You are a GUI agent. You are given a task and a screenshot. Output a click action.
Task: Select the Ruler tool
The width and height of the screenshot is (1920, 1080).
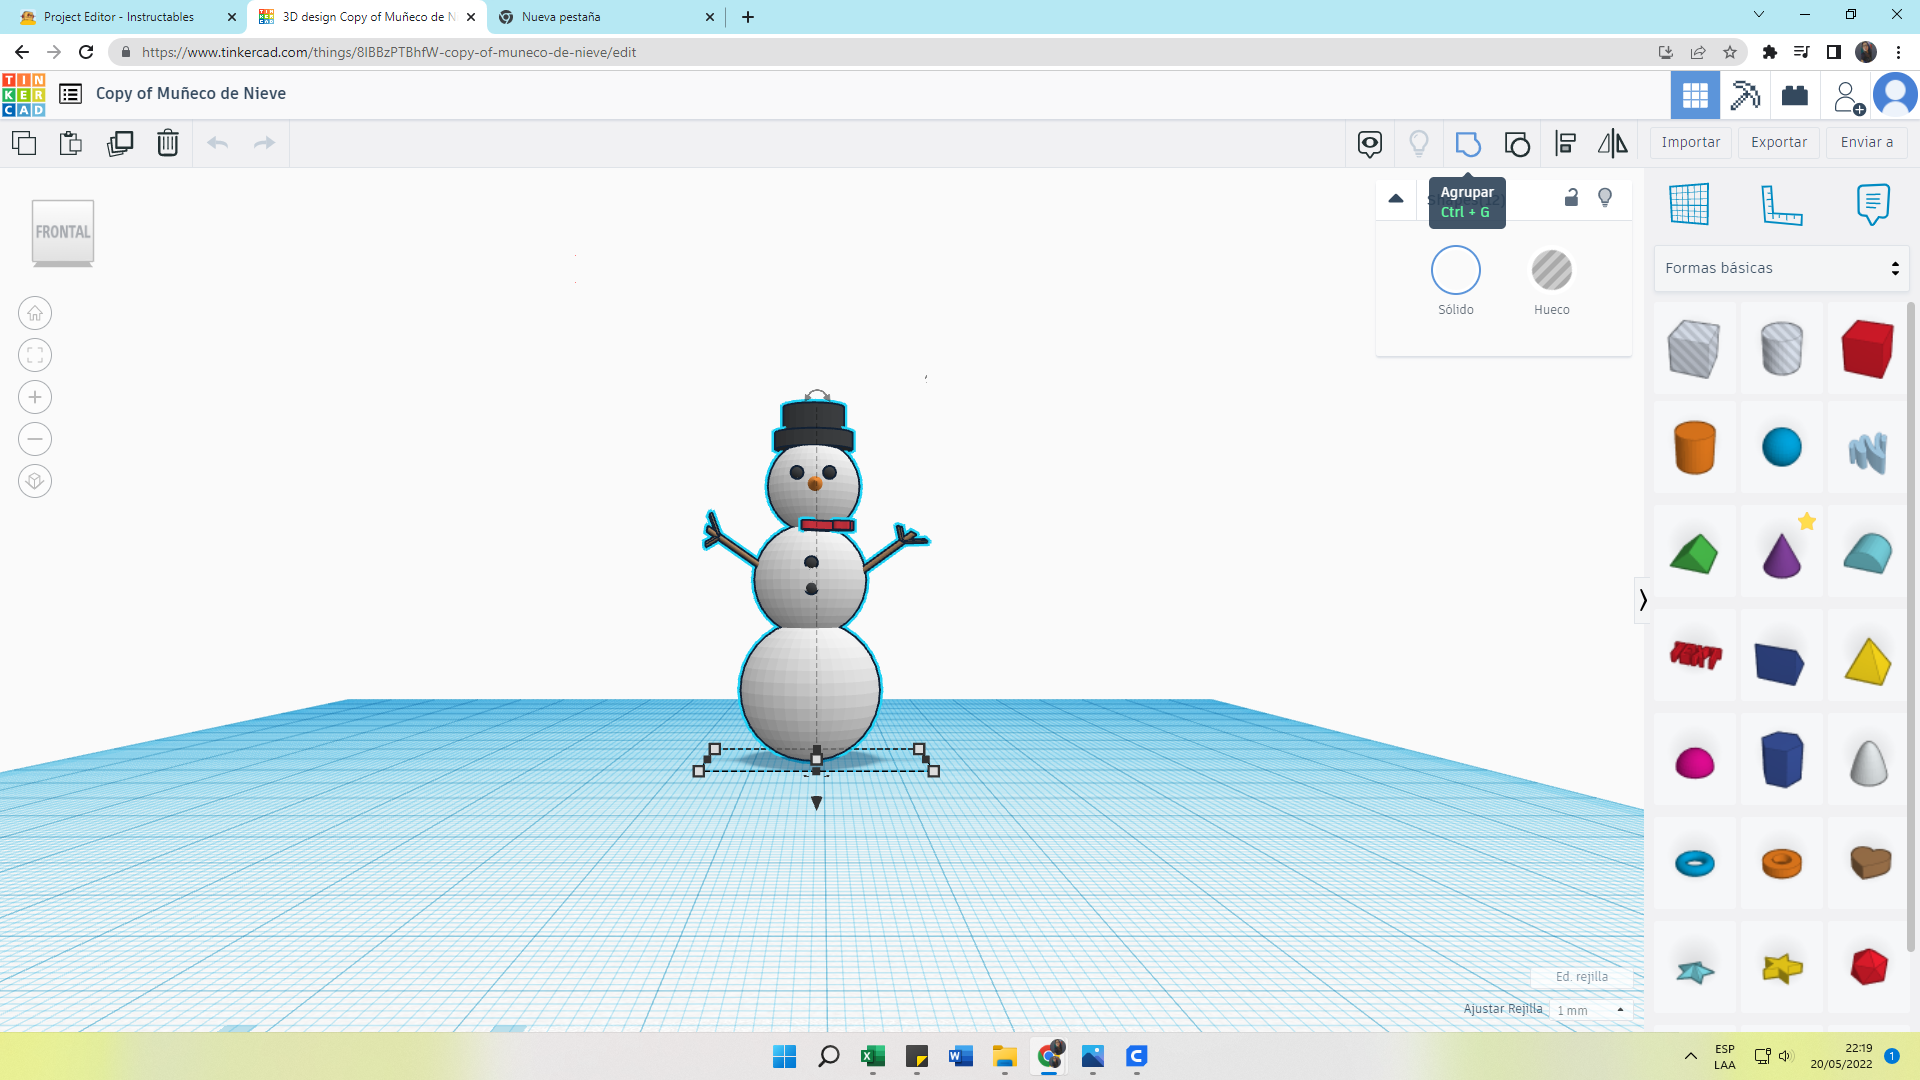pos(1781,204)
